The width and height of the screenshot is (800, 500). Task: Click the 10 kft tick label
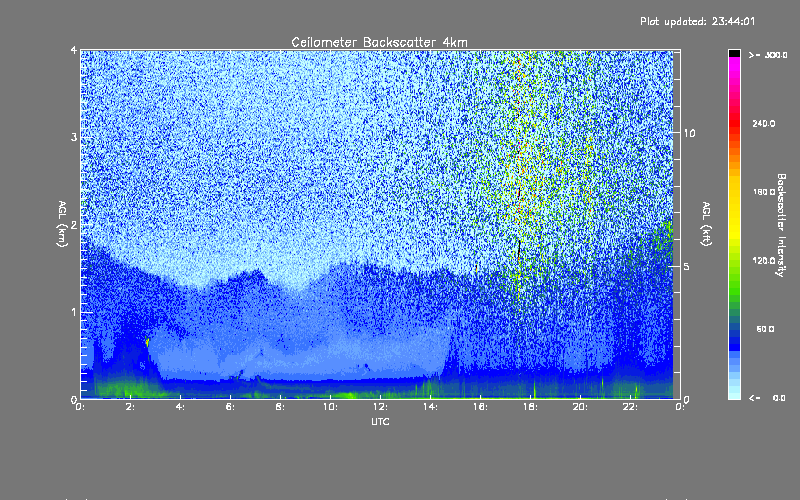(x=689, y=133)
